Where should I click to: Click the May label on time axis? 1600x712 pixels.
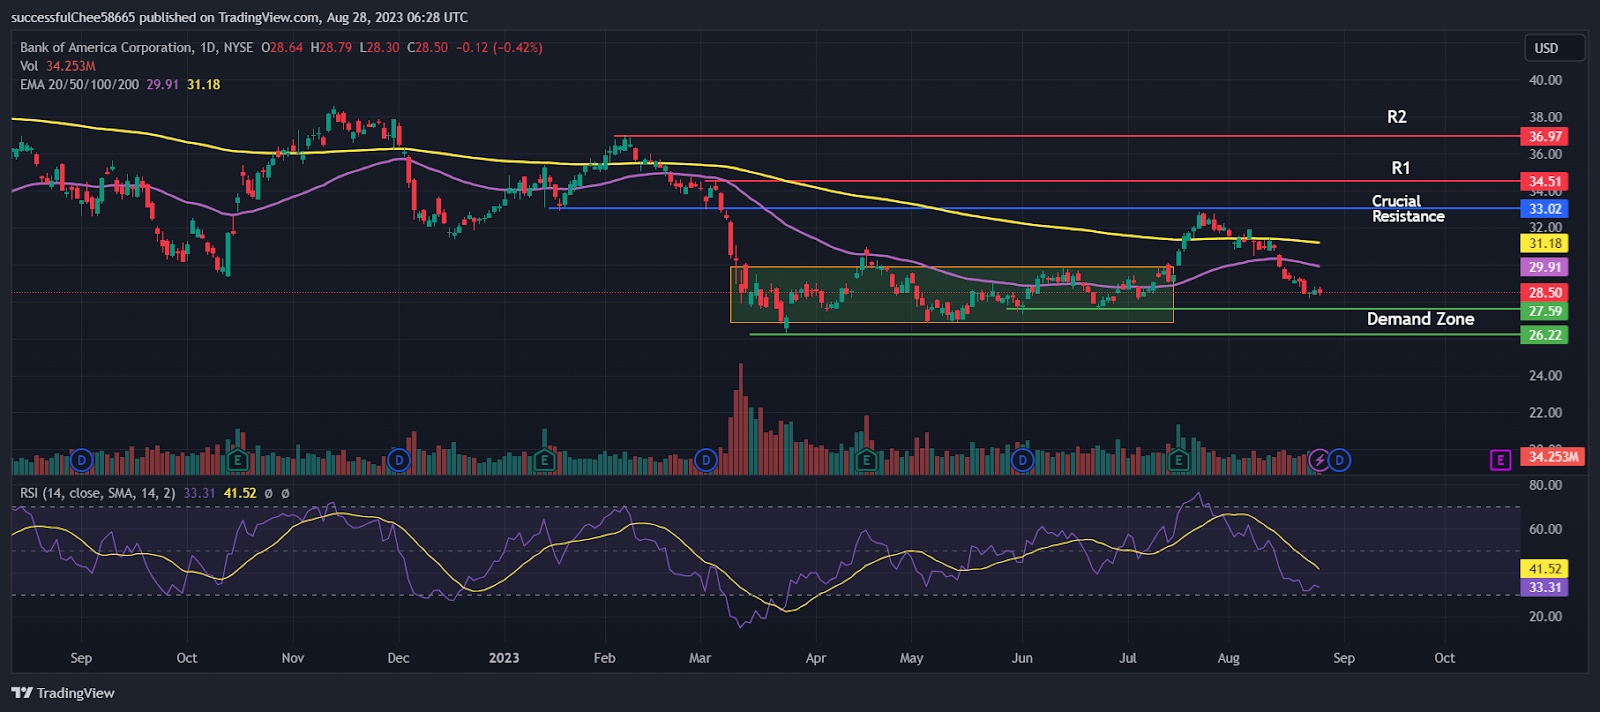(x=911, y=658)
